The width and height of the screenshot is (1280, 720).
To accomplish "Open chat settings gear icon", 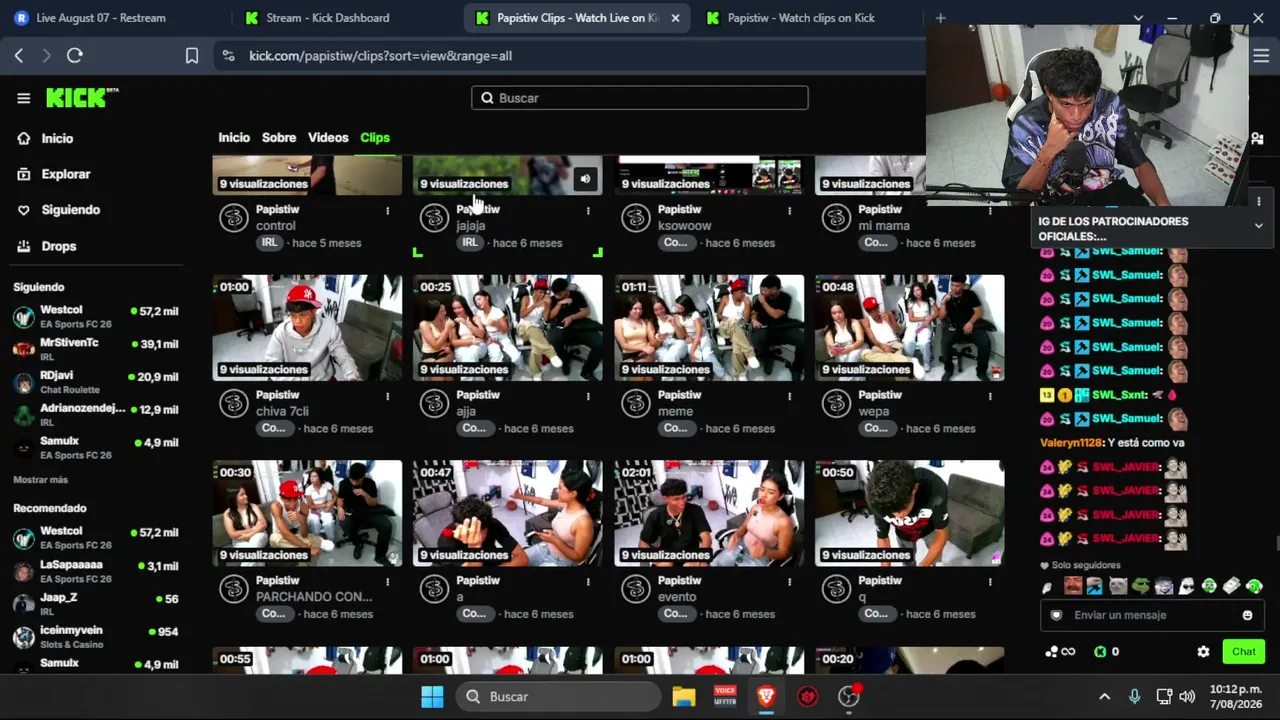I will (x=1203, y=652).
